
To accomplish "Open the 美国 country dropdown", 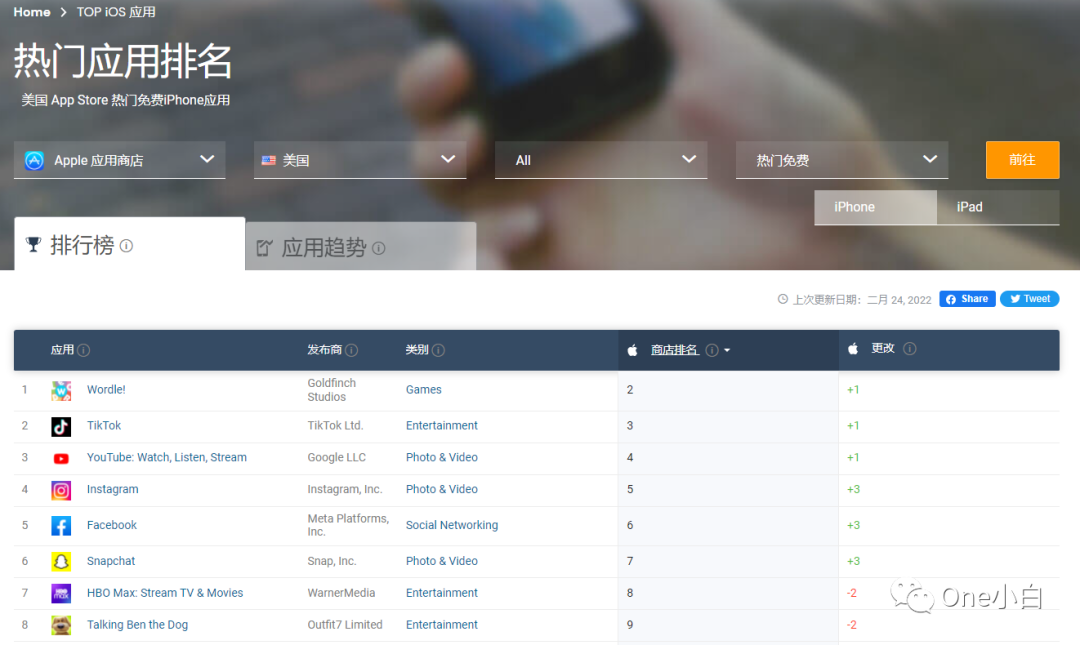I will pos(360,159).
